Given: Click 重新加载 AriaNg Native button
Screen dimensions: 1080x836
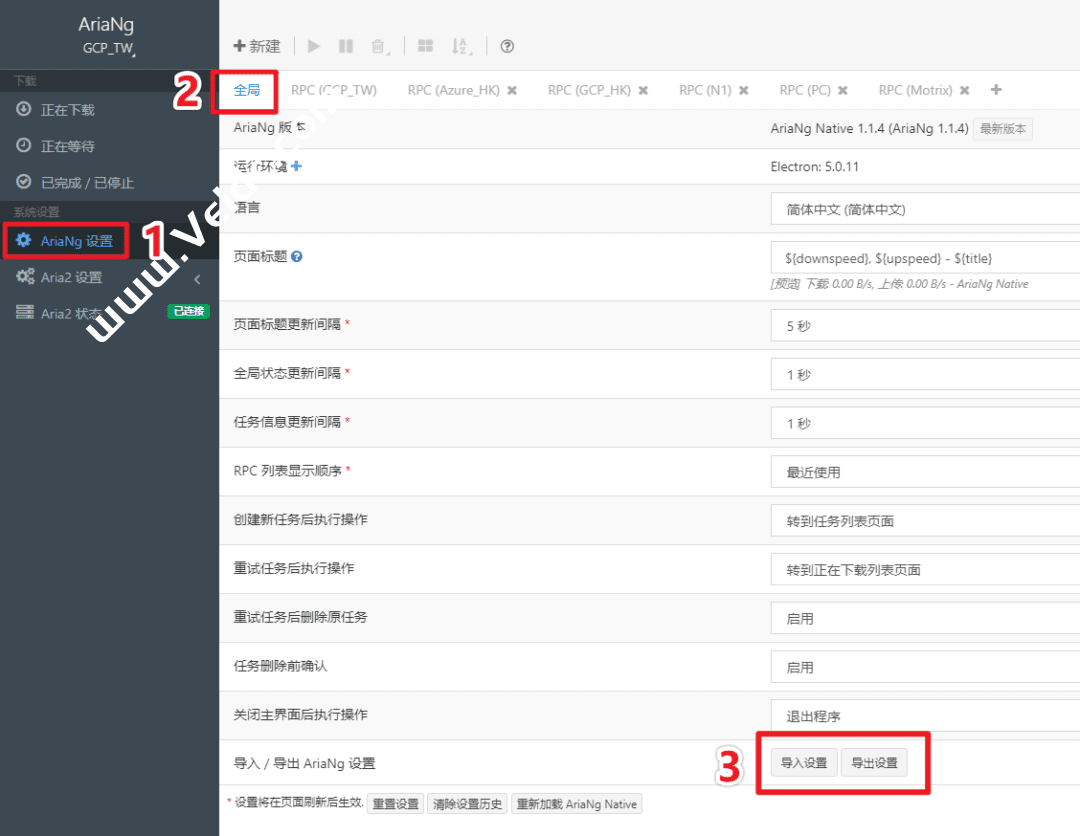Looking at the screenshot, I should (577, 804).
